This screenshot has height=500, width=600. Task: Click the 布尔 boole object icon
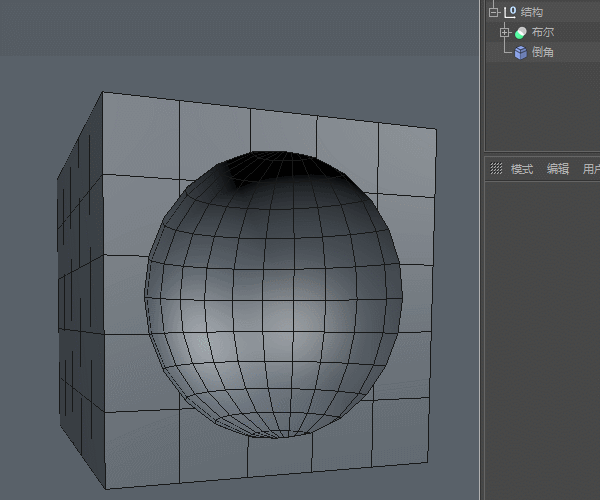(x=520, y=33)
